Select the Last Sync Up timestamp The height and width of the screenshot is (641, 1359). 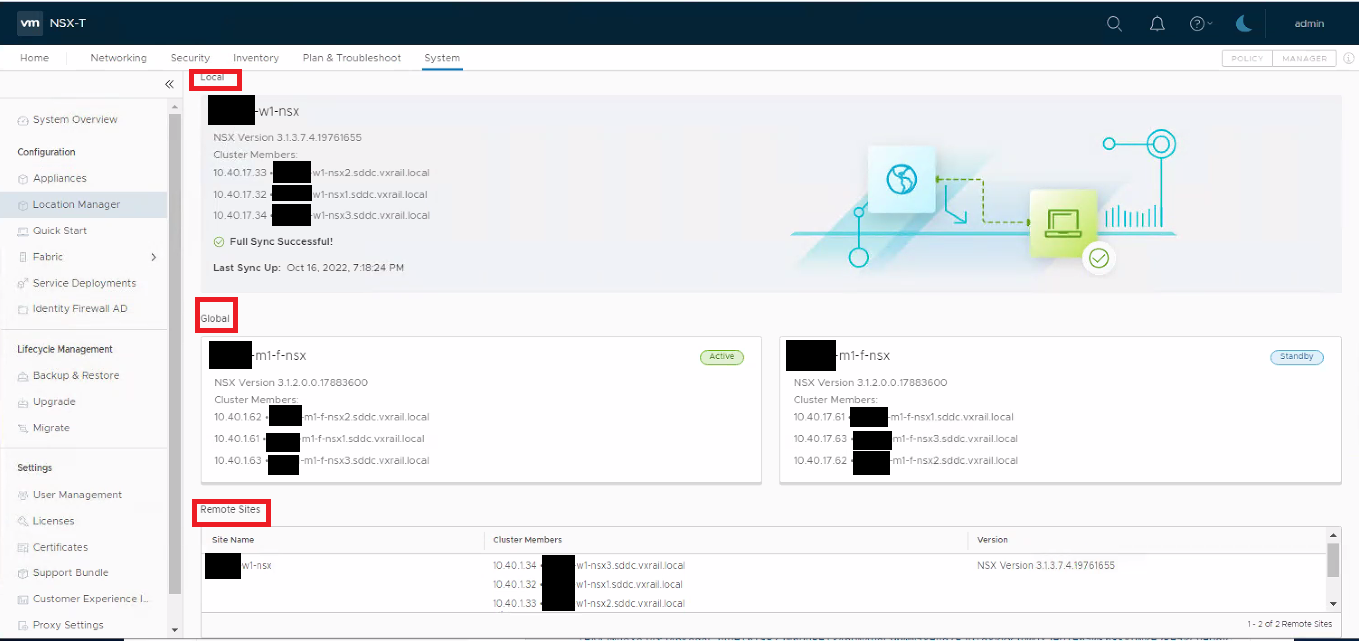coord(345,268)
